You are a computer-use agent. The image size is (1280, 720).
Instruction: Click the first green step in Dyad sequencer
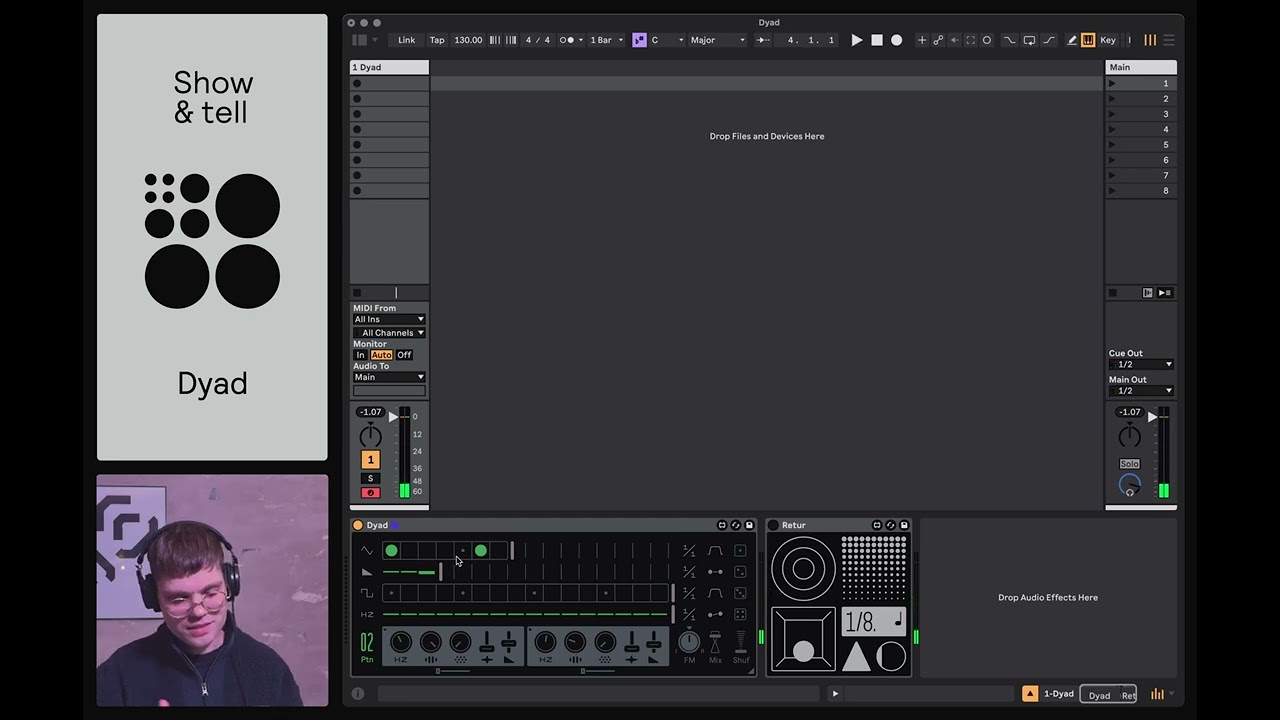(391, 551)
